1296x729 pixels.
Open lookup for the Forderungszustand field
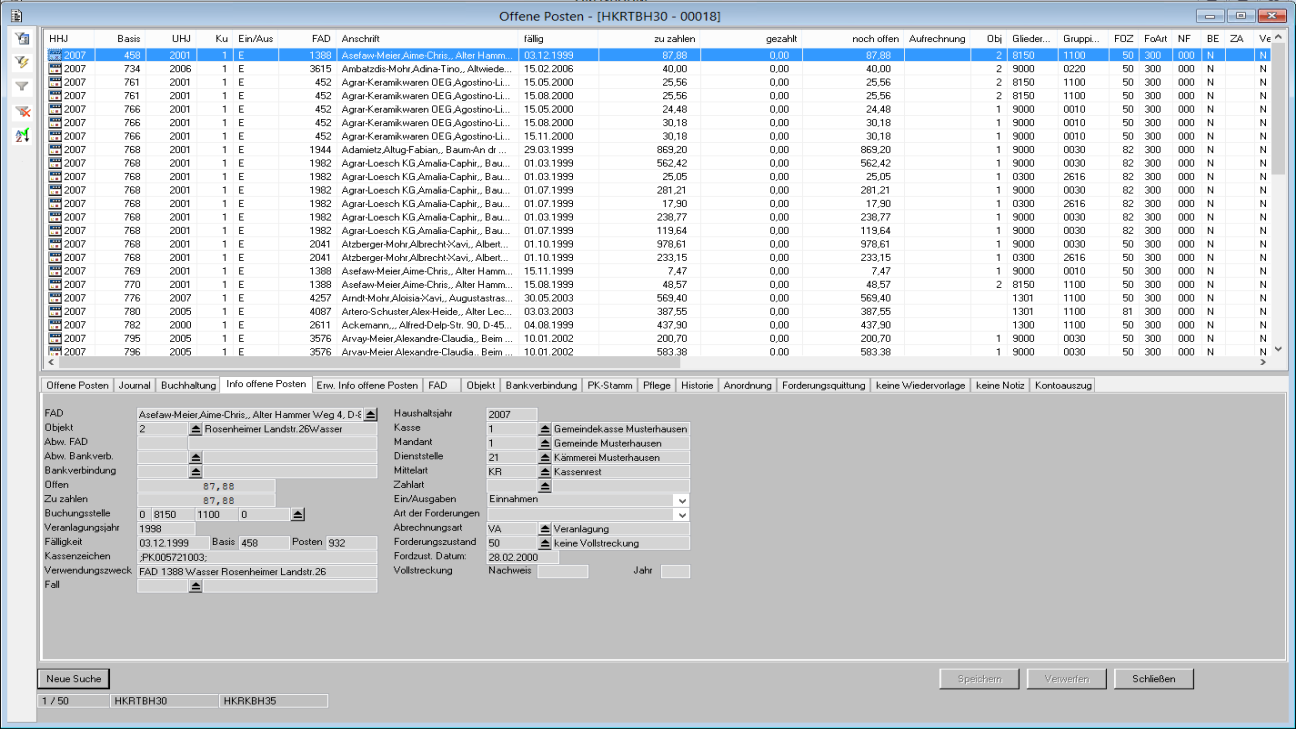545,543
